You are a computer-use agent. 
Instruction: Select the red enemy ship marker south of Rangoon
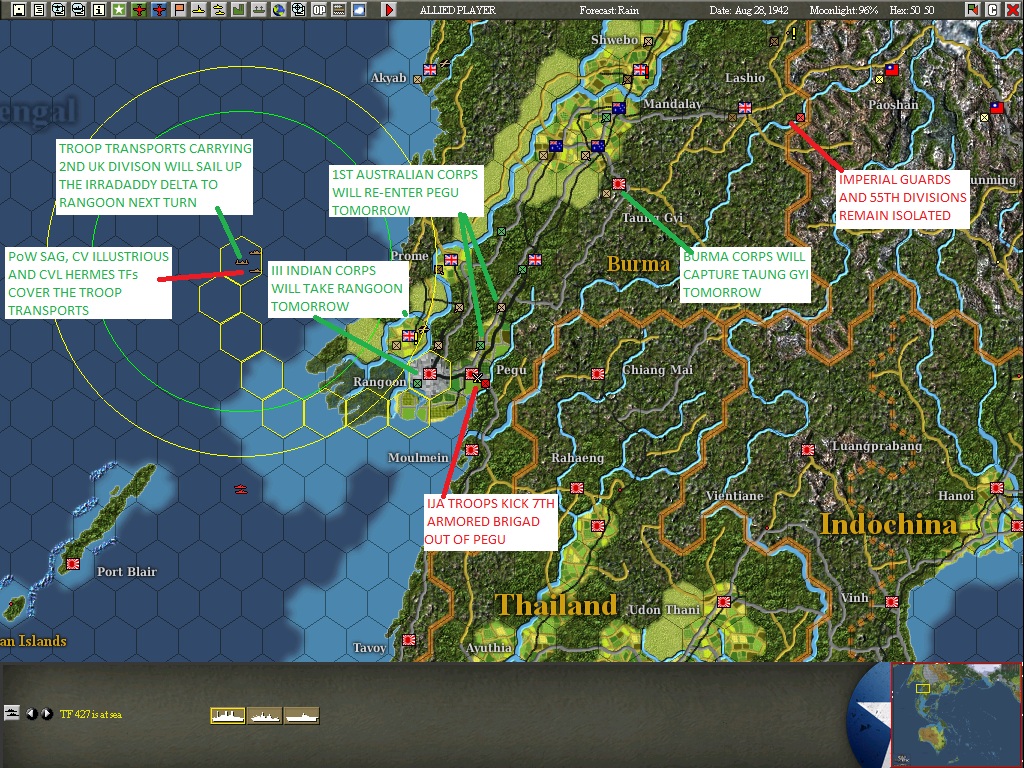point(240,488)
